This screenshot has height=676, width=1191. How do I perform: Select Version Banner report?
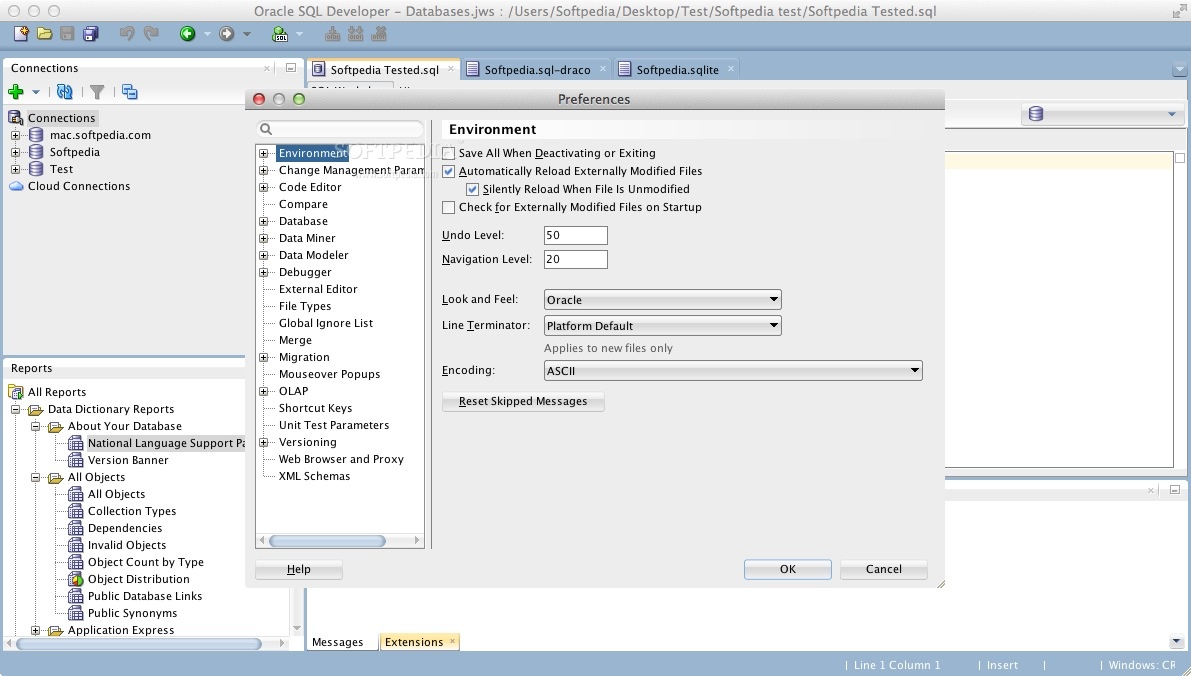pos(128,460)
